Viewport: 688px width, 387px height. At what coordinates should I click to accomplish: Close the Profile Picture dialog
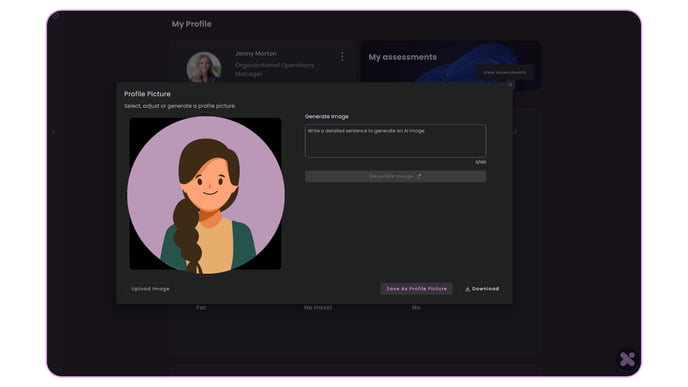pyautogui.click(x=510, y=85)
